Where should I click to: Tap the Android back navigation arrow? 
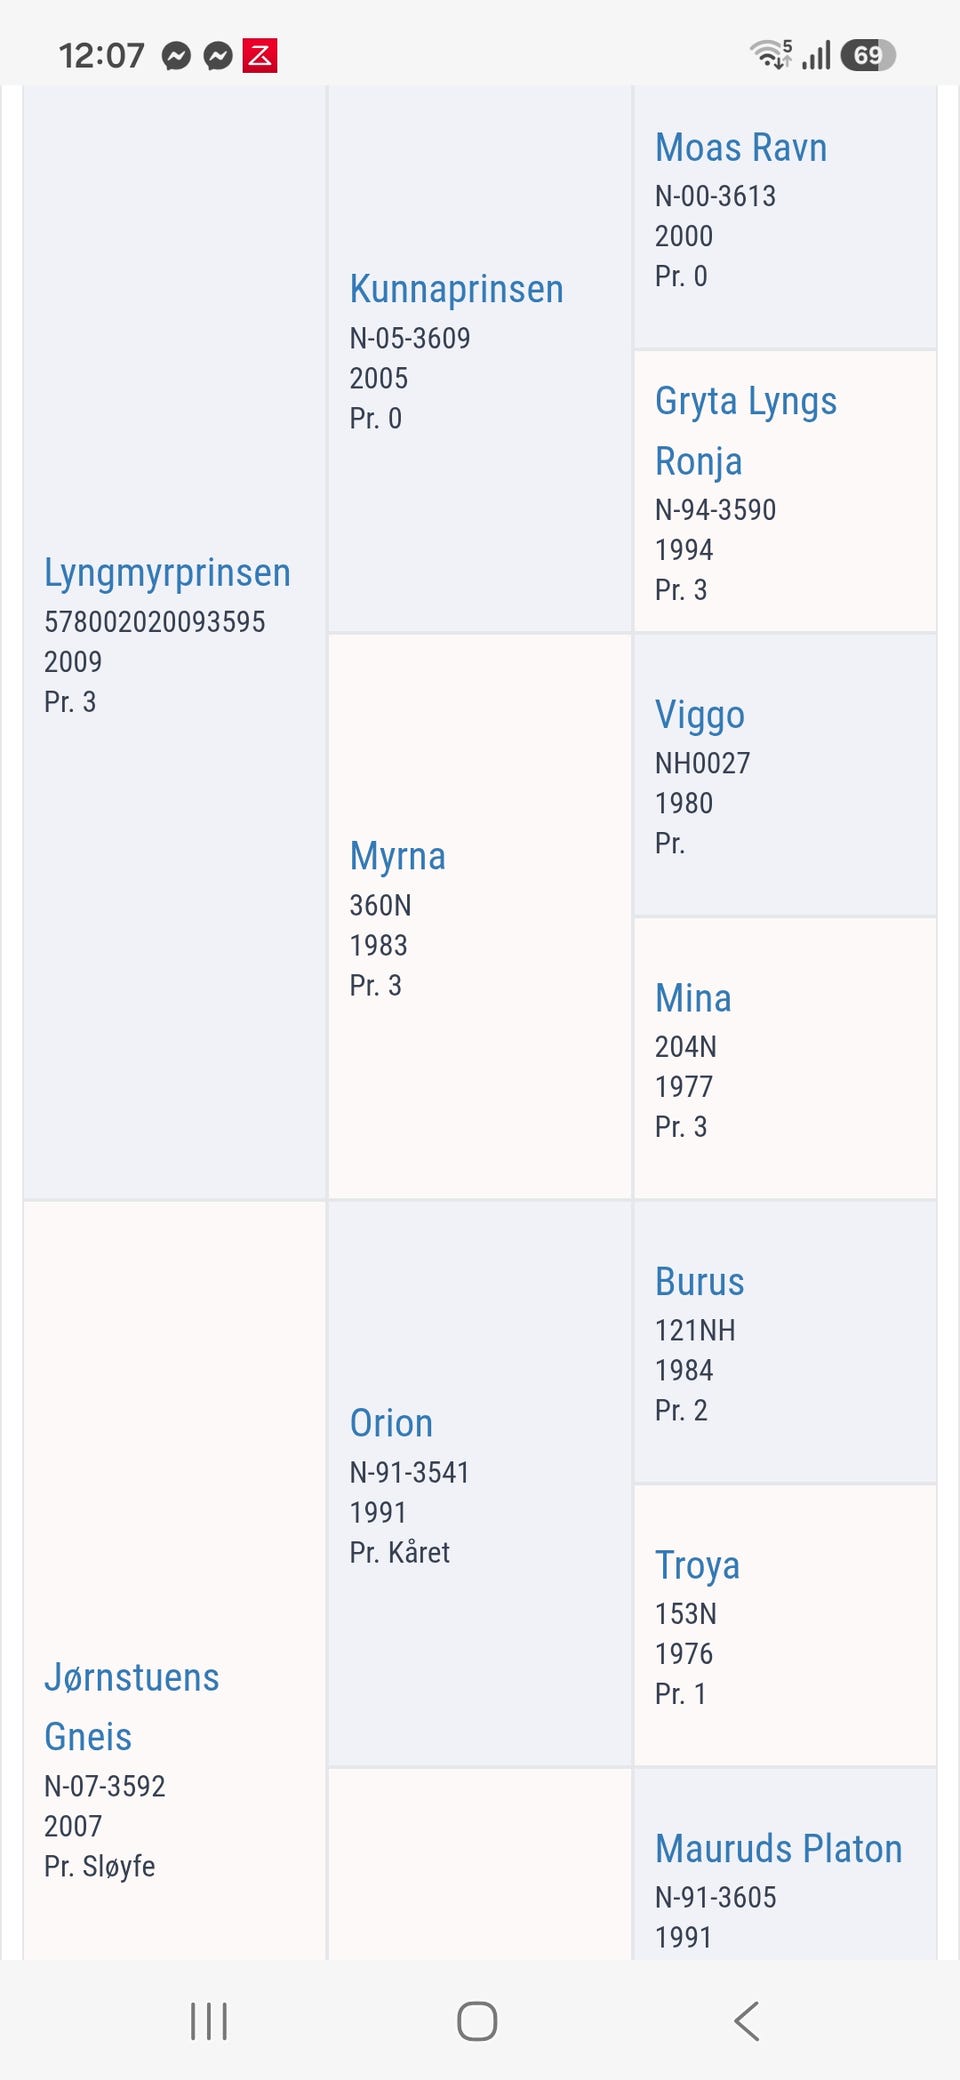pos(747,2021)
